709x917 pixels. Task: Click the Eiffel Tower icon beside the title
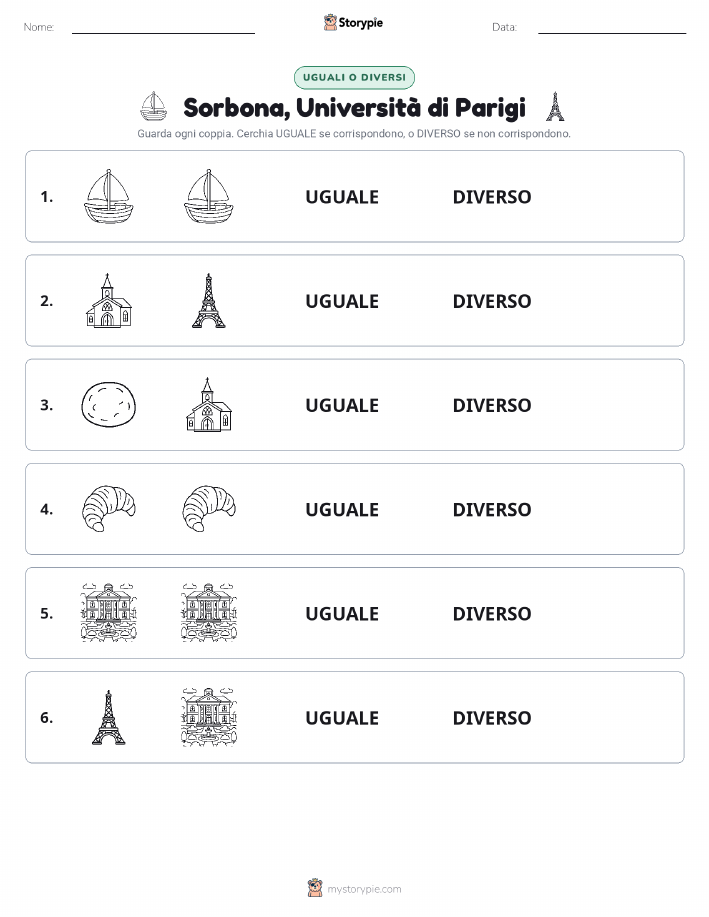(555, 106)
